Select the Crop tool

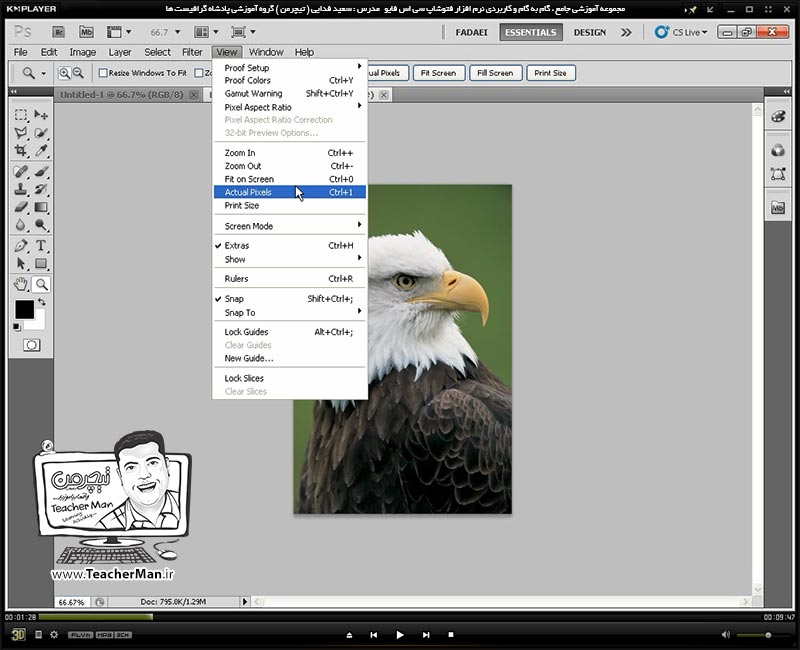click(21, 151)
